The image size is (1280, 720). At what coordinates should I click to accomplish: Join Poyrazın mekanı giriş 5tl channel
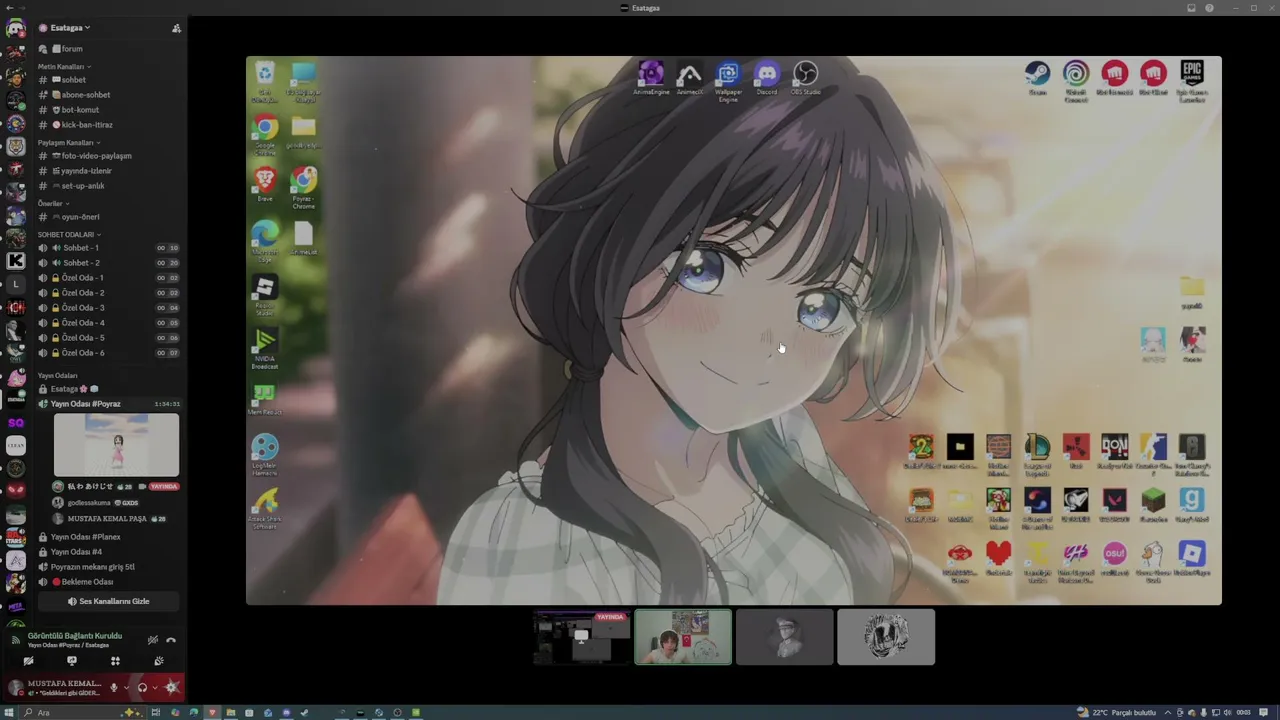click(x=108, y=567)
